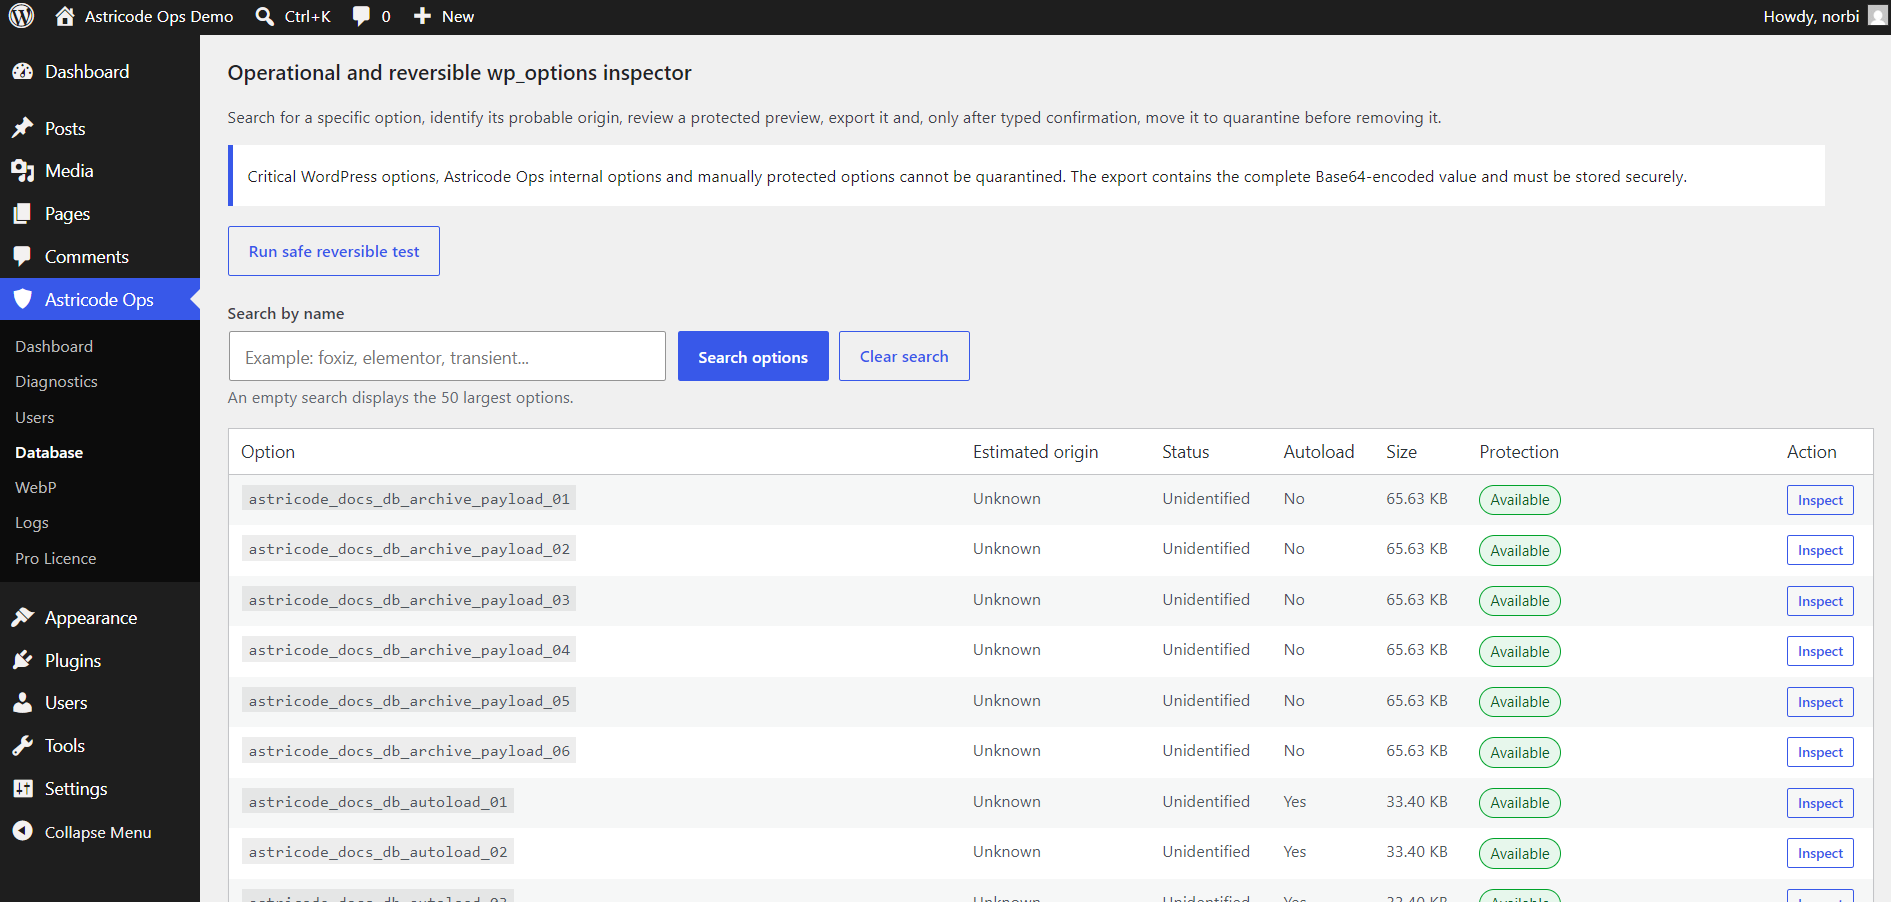Open Astricode Ops Dashboard submenu item

point(54,346)
